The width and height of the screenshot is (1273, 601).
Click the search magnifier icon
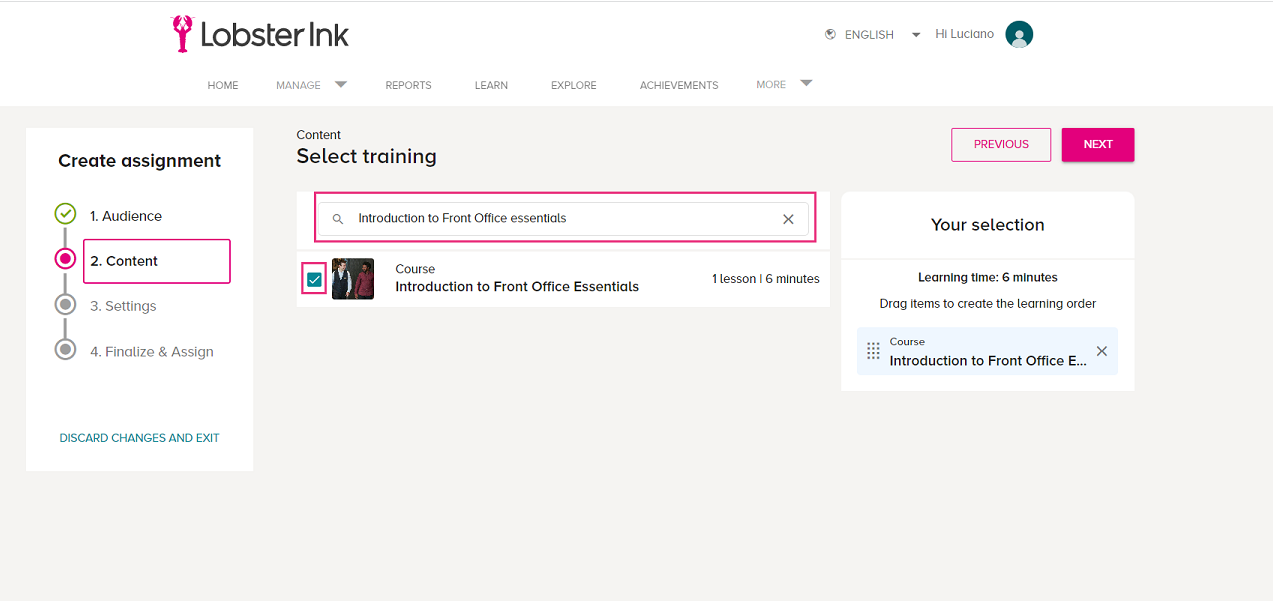338,219
